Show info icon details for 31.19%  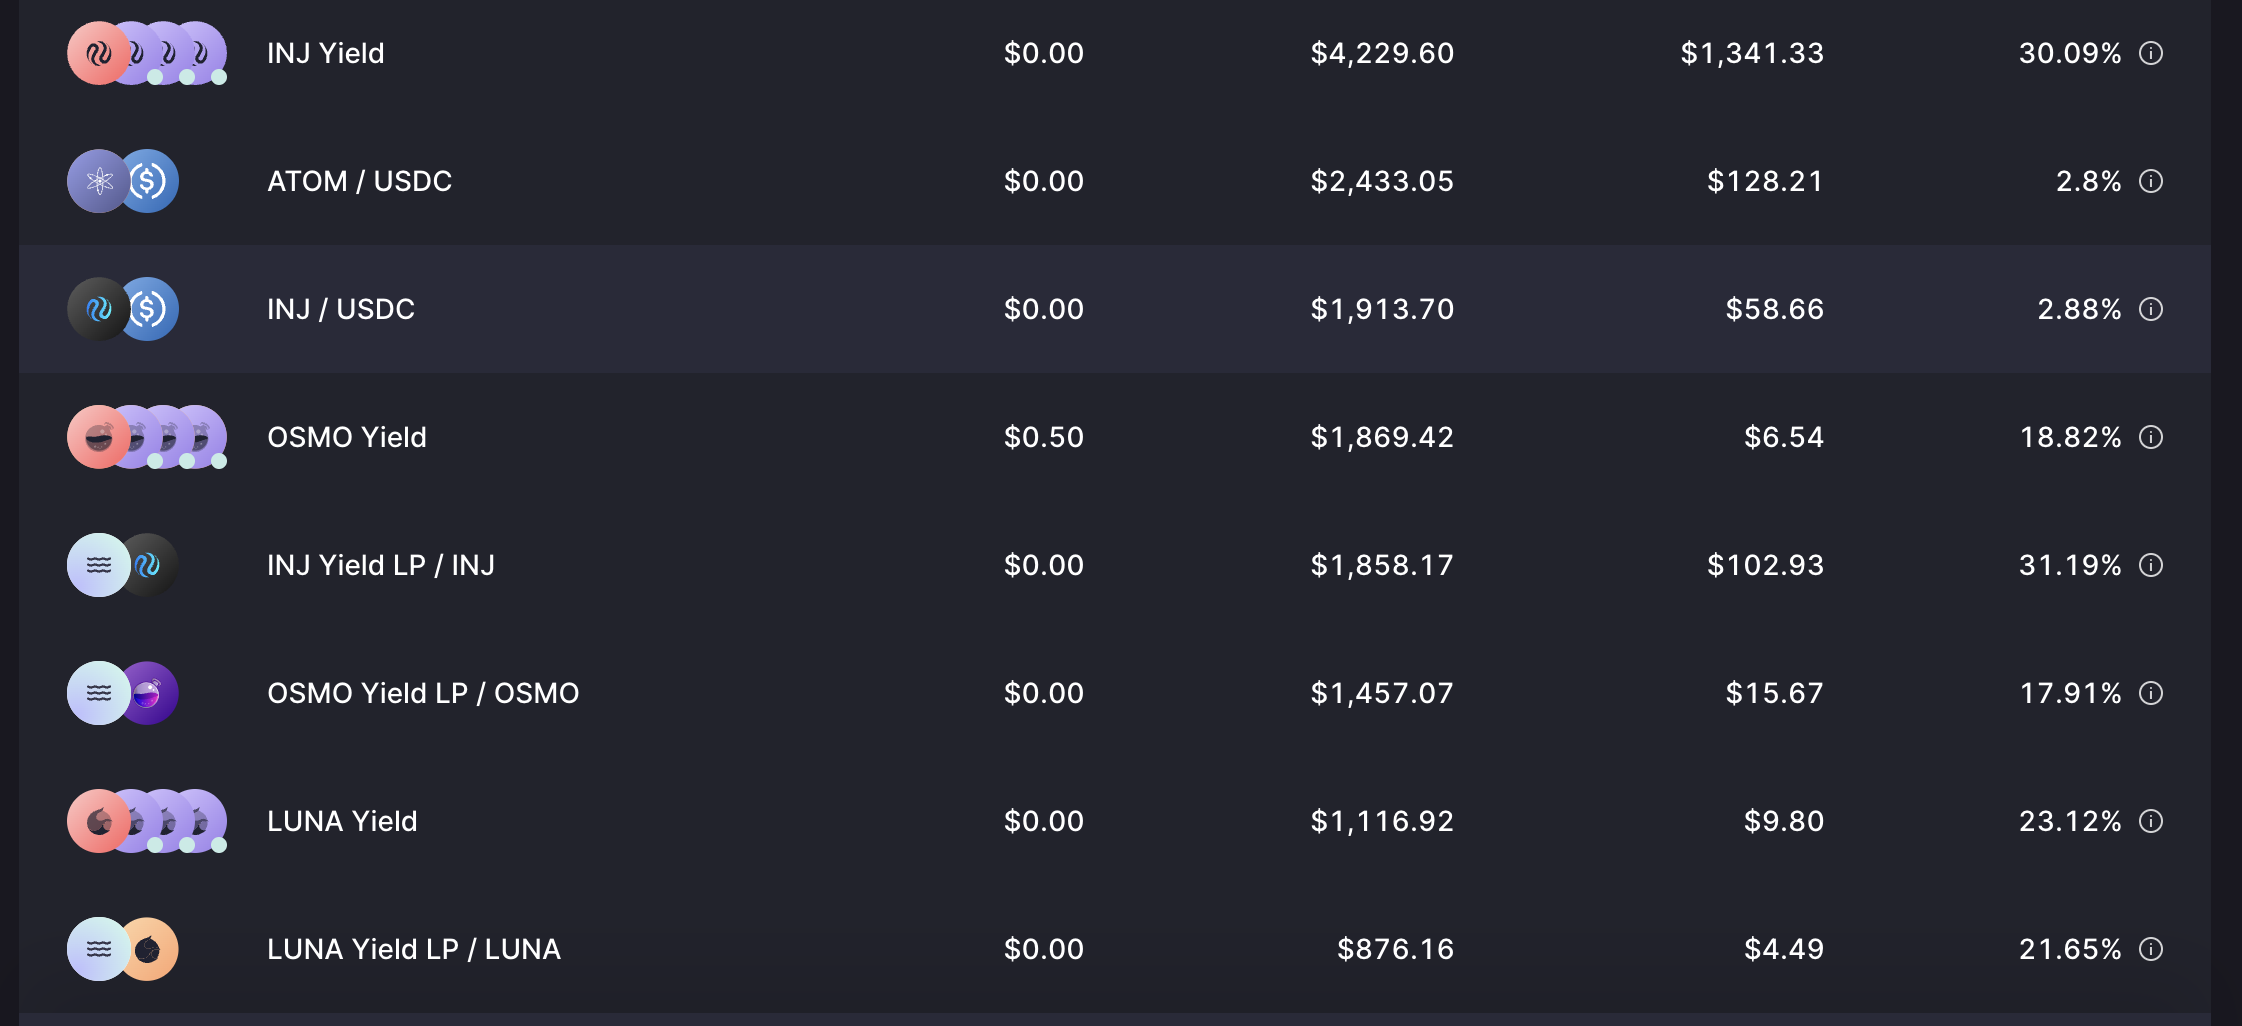click(2151, 565)
